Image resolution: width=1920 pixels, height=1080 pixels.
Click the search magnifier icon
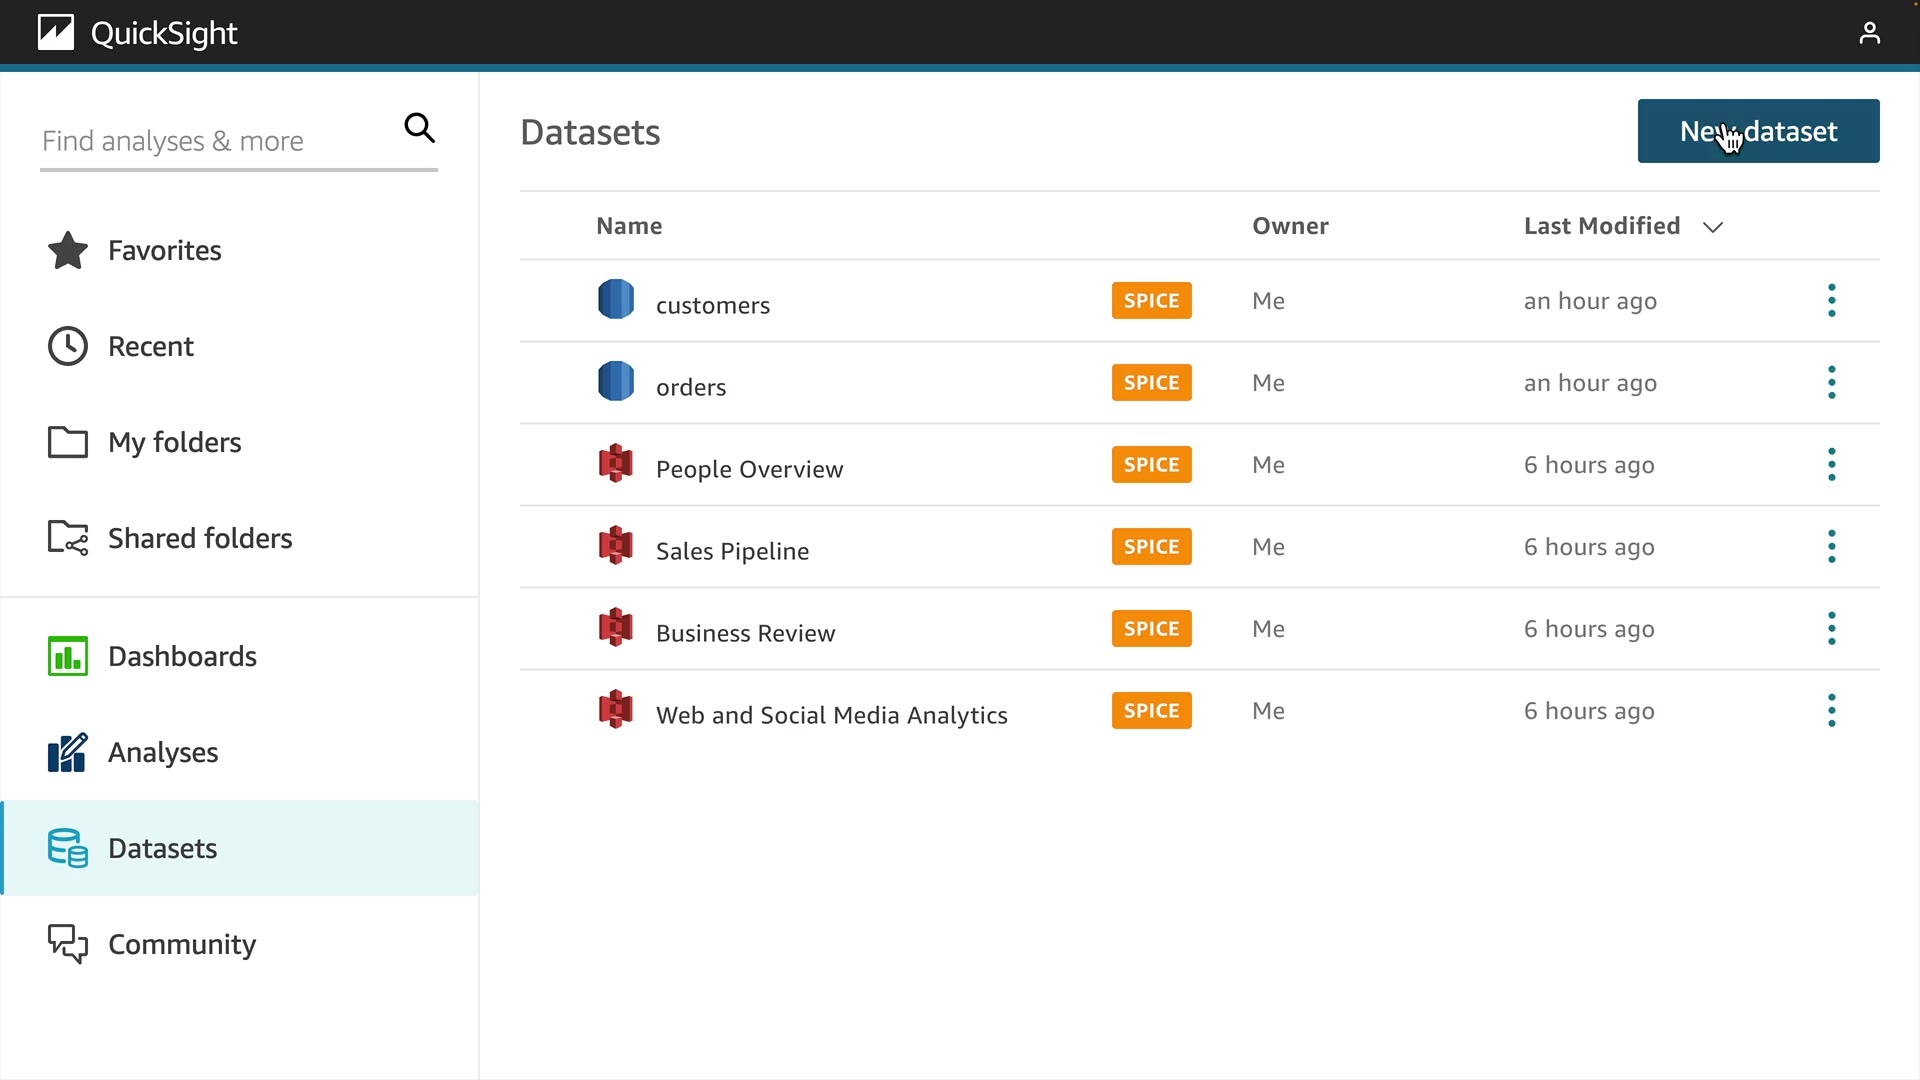(x=419, y=128)
